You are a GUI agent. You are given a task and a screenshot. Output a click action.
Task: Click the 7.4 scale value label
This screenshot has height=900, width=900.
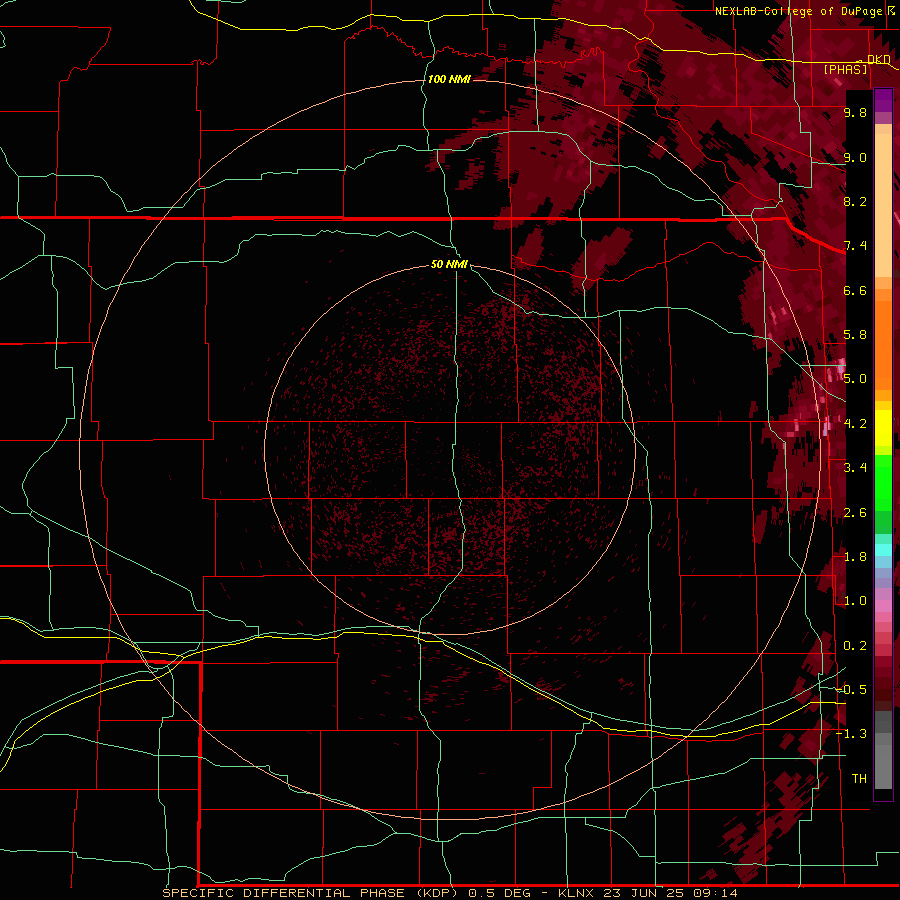855,246
